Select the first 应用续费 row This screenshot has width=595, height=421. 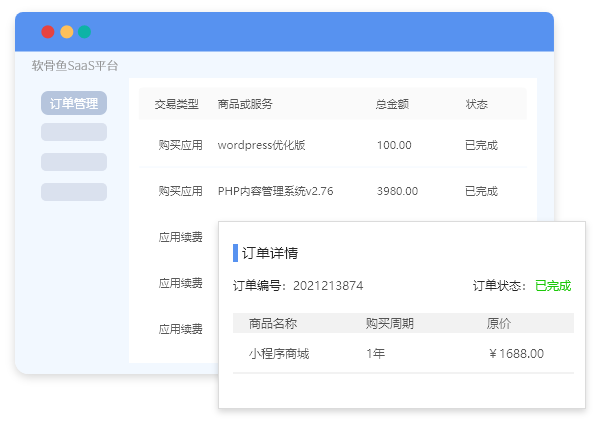pyautogui.click(x=181, y=237)
